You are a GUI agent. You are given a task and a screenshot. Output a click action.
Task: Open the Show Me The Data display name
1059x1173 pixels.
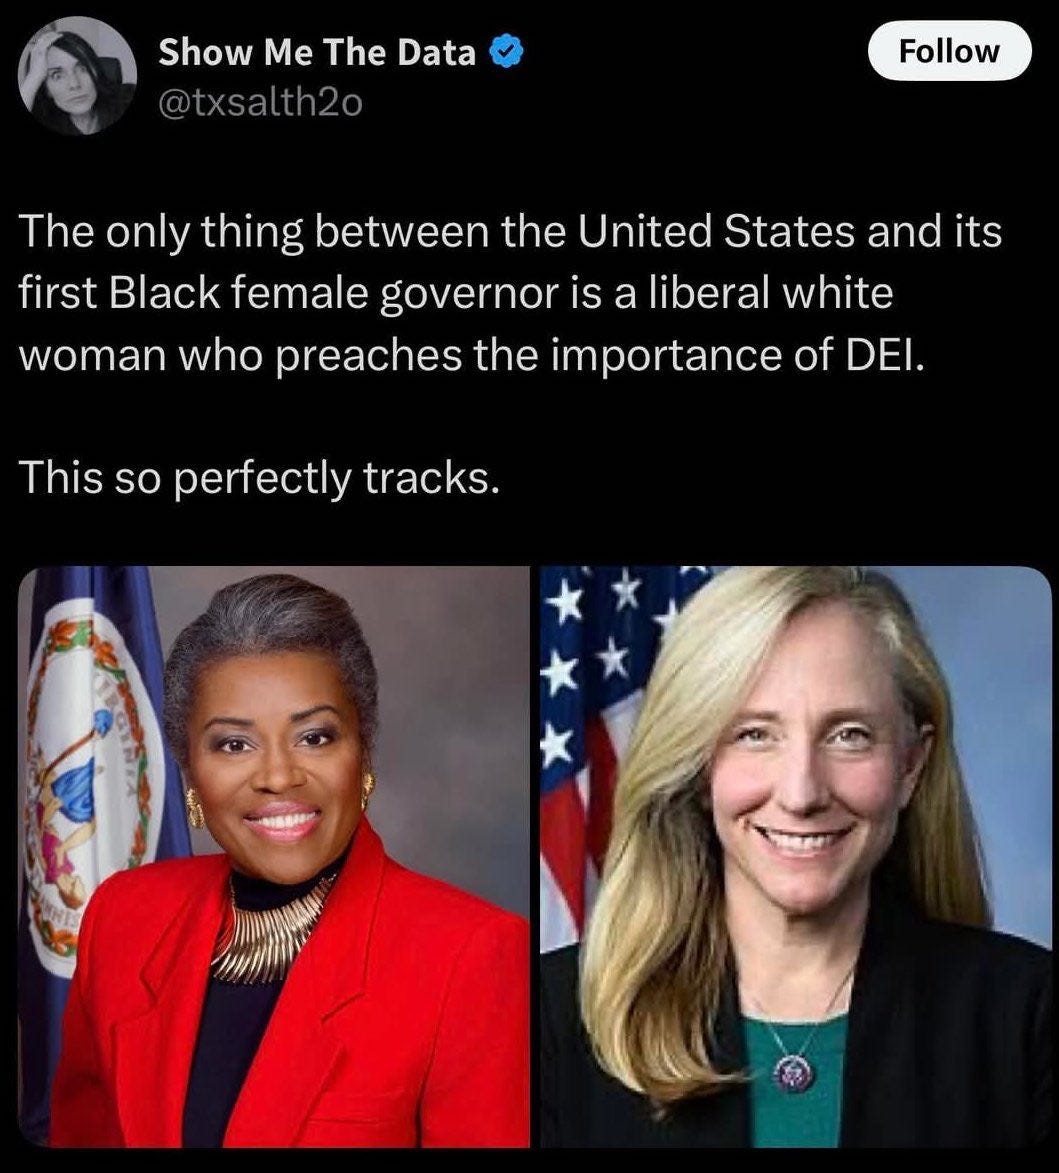pos(317,52)
